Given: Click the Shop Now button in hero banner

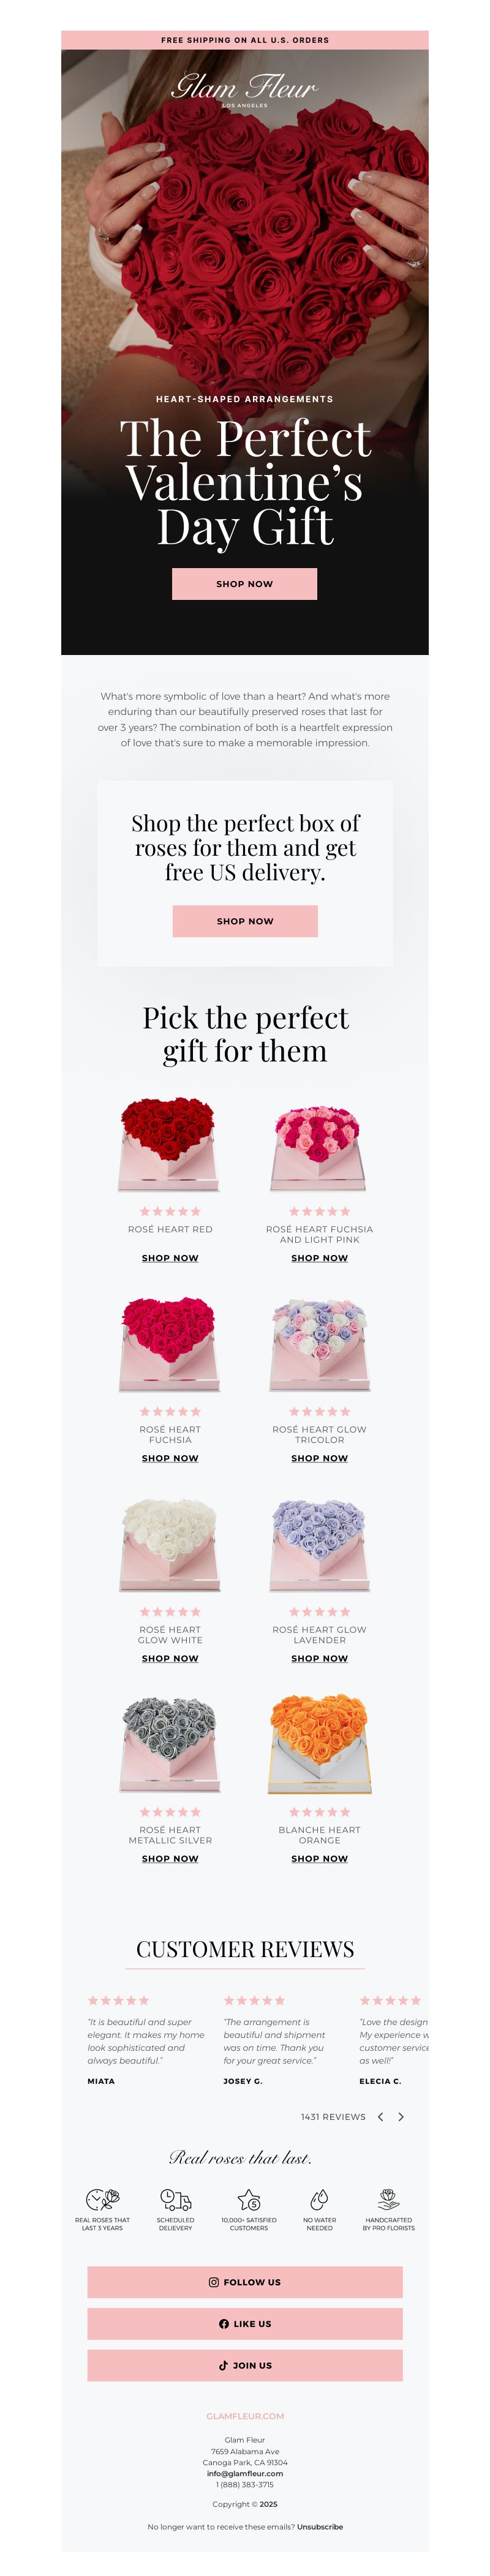Looking at the screenshot, I should [x=244, y=583].
